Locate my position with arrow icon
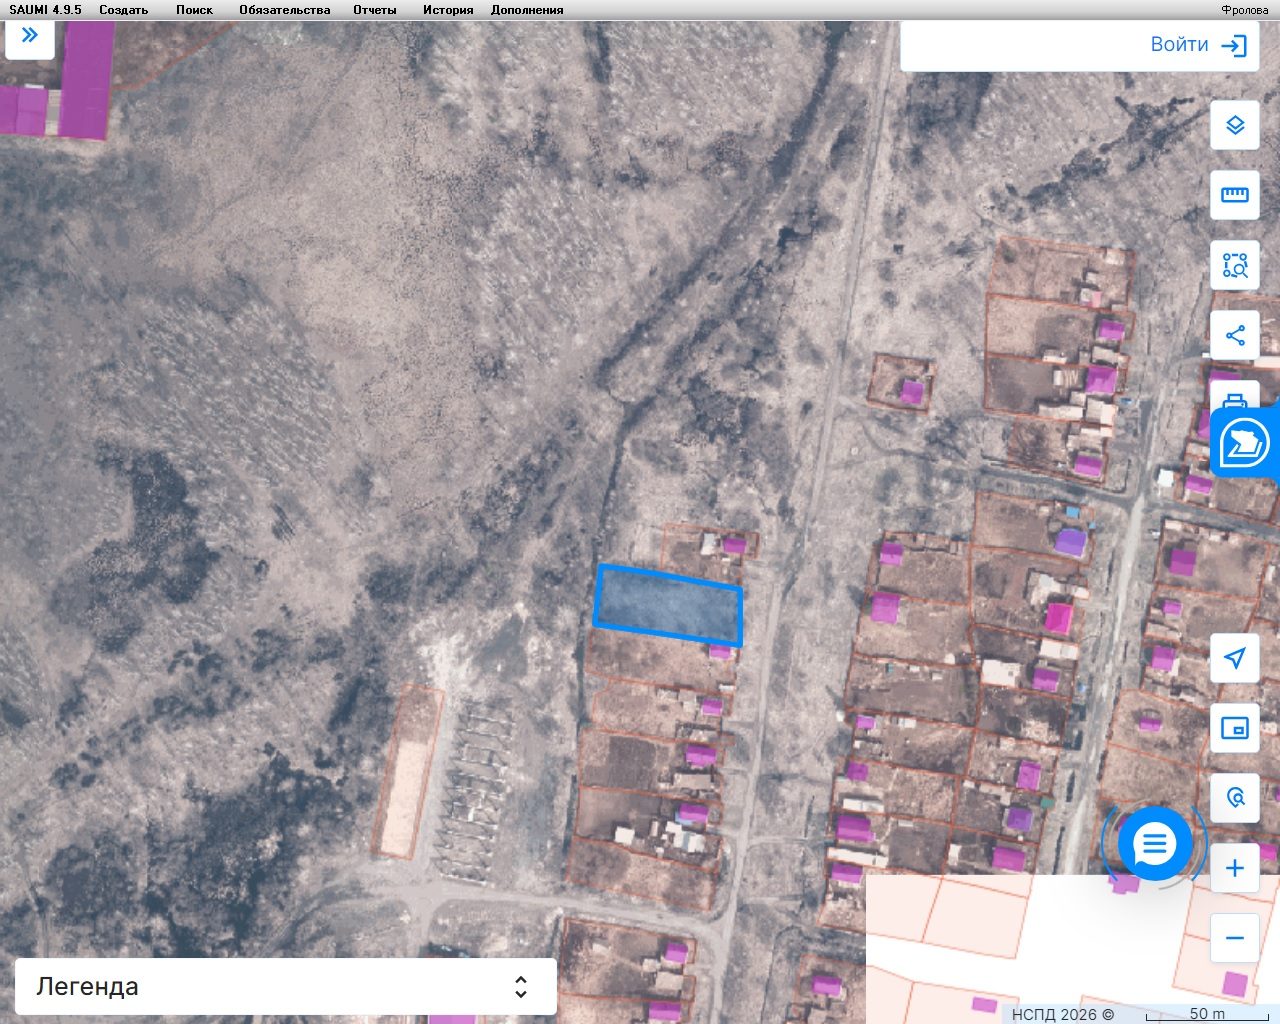1280x1024 pixels. [1235, 658]
